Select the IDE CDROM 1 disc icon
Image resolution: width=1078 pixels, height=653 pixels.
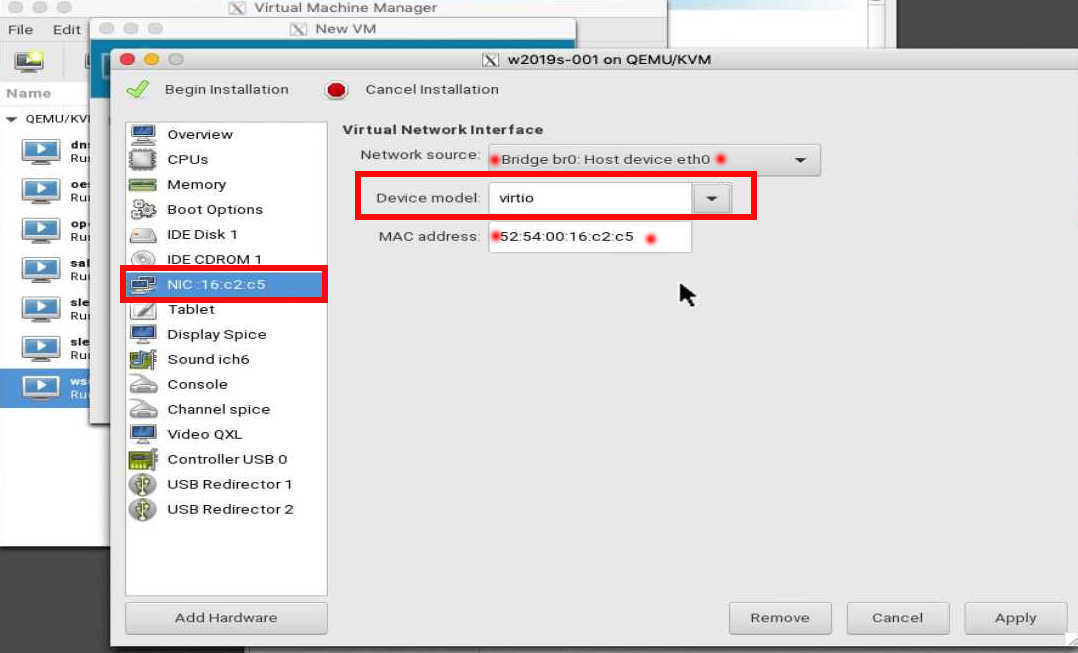click(143, 259)
